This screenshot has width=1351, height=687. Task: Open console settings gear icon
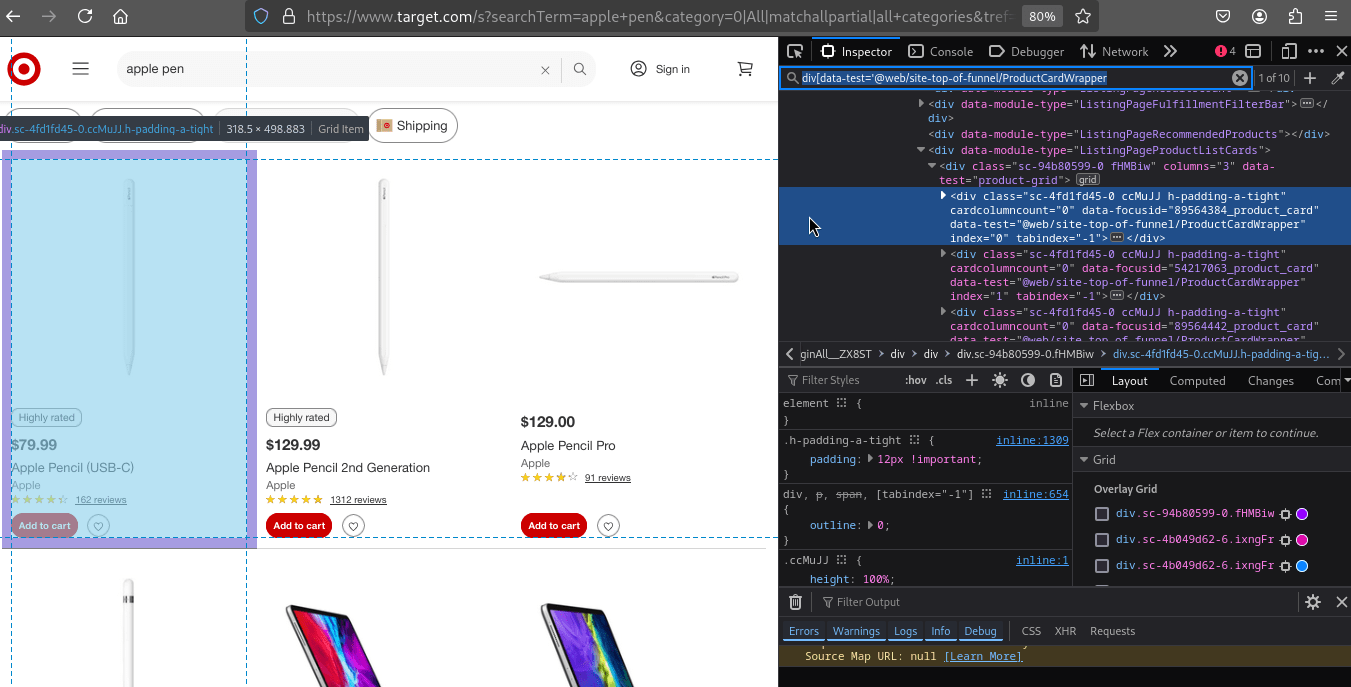tap(1313, 602)
